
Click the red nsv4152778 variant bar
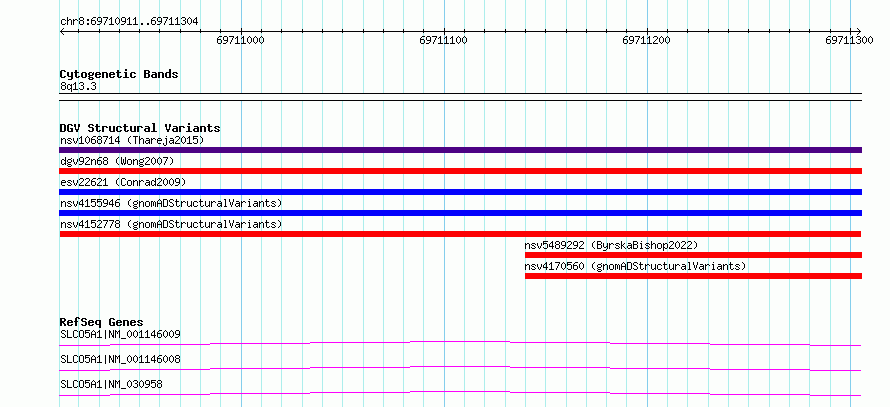[x=460, y=234]
